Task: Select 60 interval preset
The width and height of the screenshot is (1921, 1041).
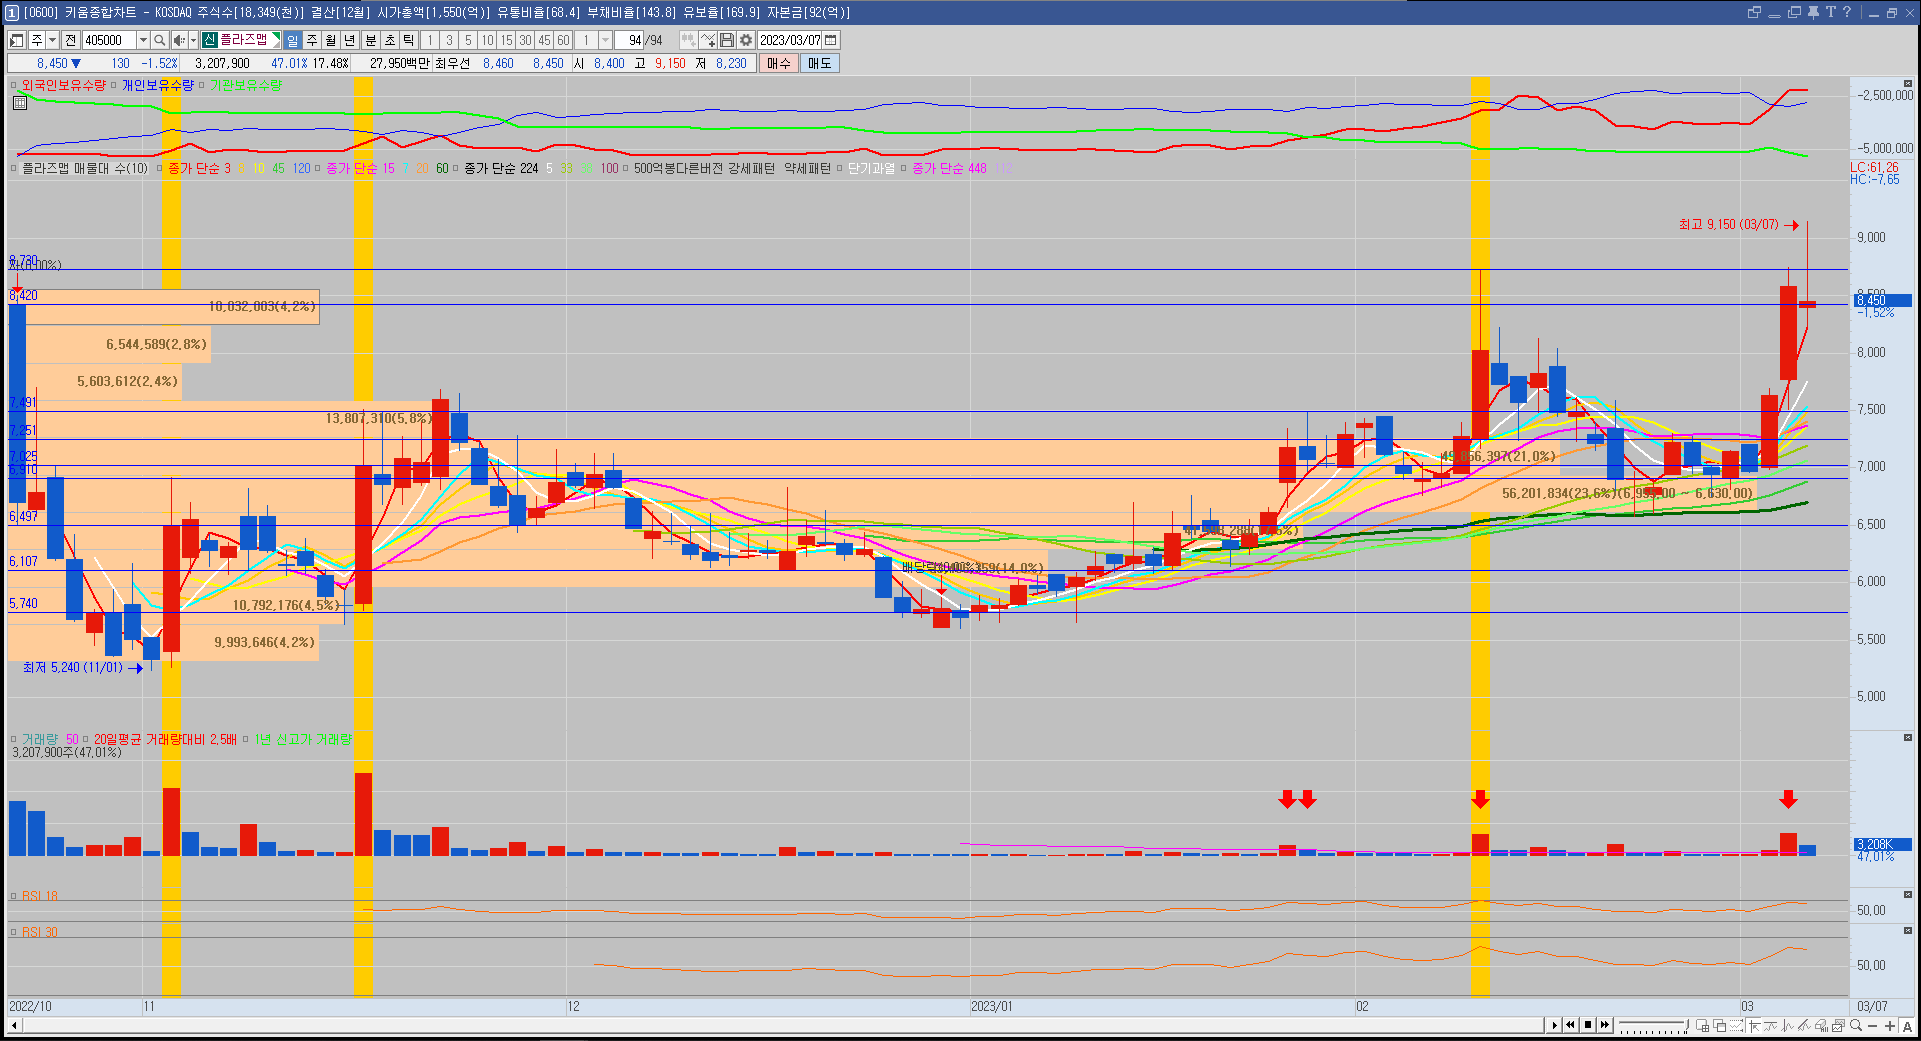Action: (563, 40)
